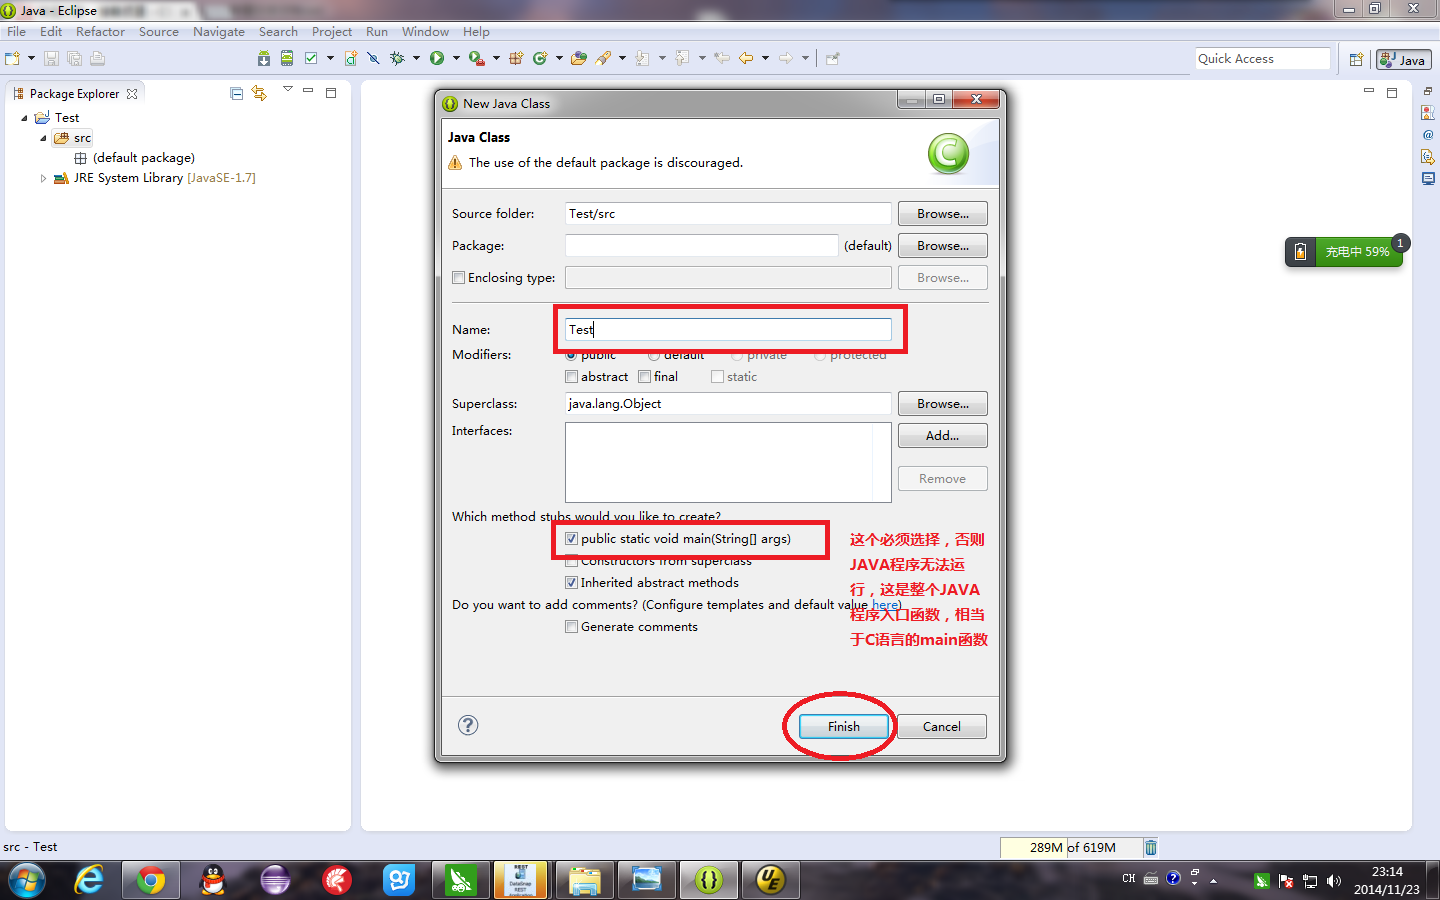Click the Open Type icon
Viewport: 1440px width, 900px height.
point(579,58)
